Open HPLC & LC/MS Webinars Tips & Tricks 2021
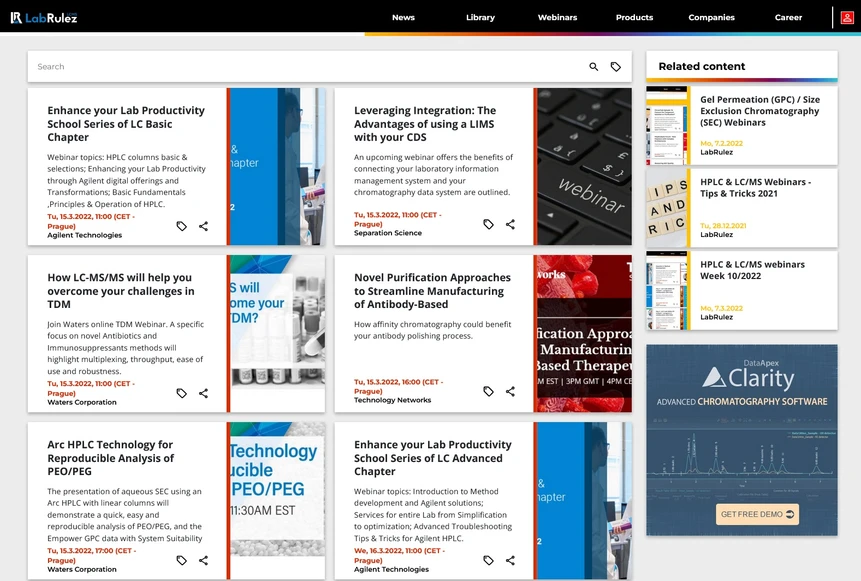This screenshot has height=581, width=861. click(x=755, y=187)
